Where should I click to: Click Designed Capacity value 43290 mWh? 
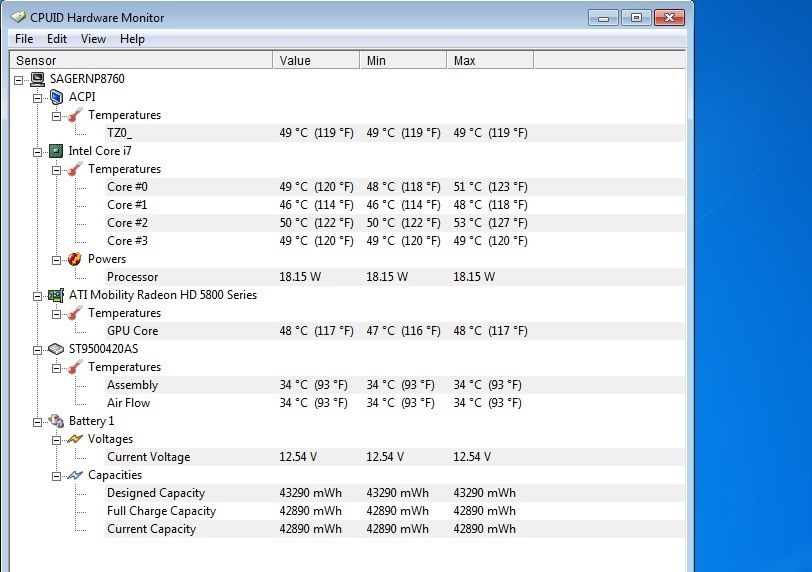[311, 493]
